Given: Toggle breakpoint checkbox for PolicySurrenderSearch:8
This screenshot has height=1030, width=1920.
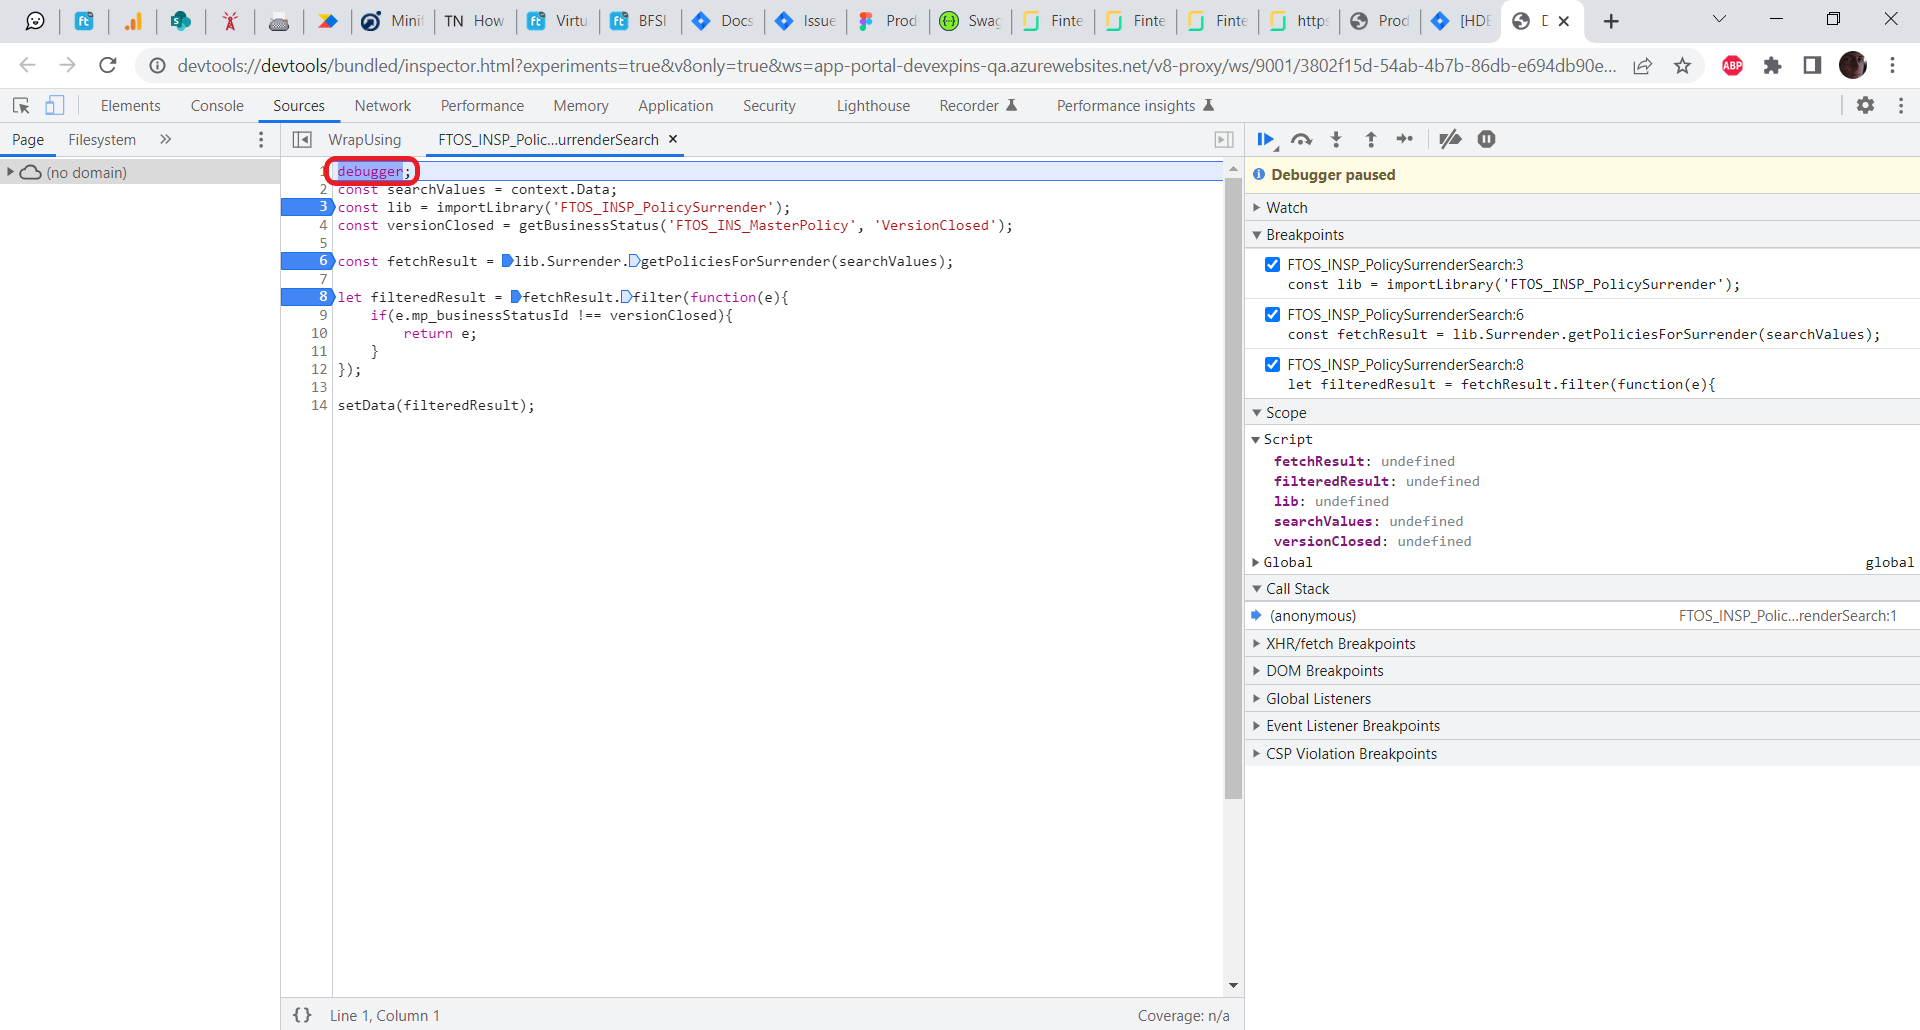Looking at the screenshot, I should click(x=1273, y=365).
